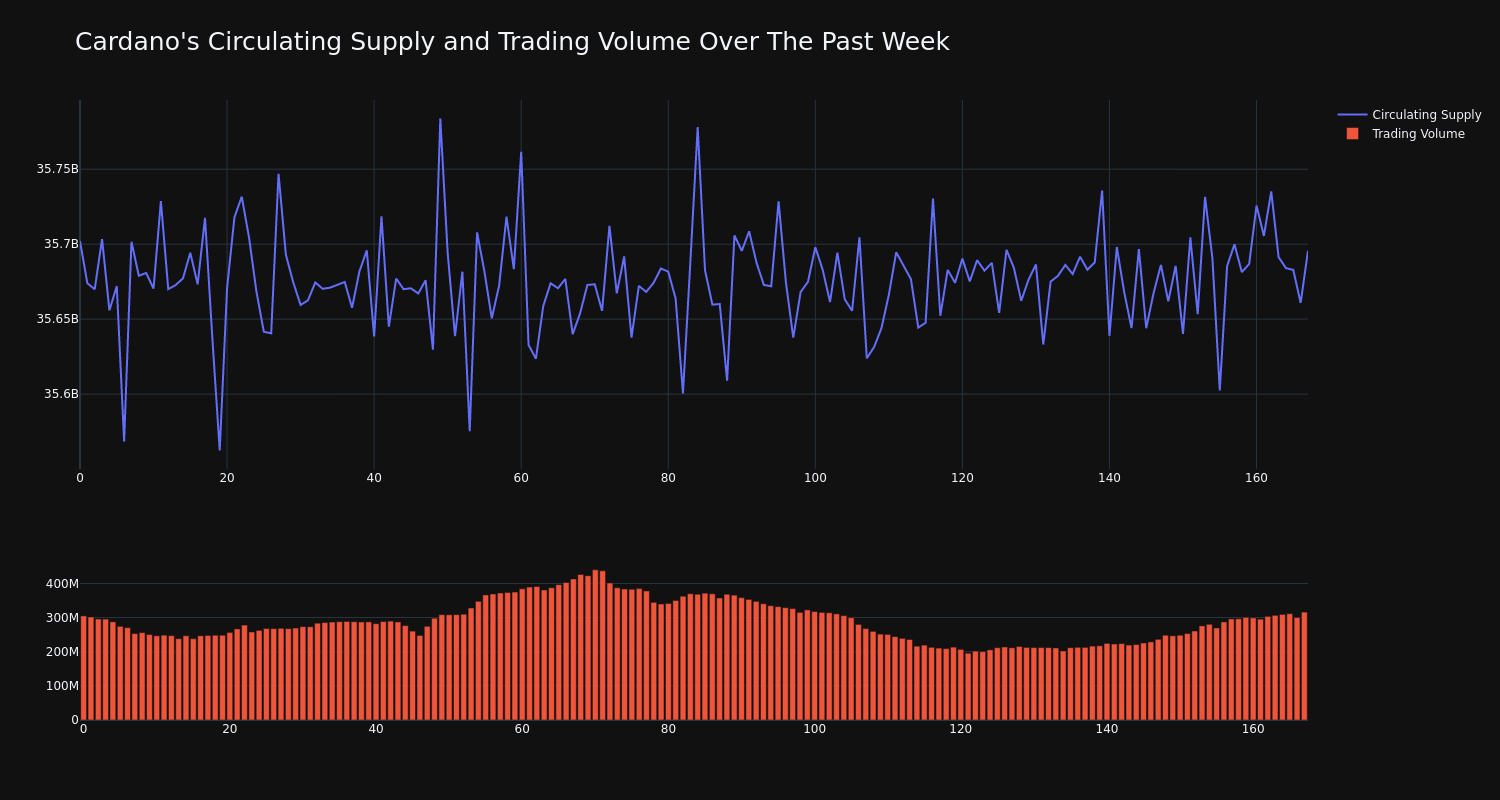
Task: Click the tallest volume bar near hour 70
Action: pyautogui.click(x=595, y=645)
